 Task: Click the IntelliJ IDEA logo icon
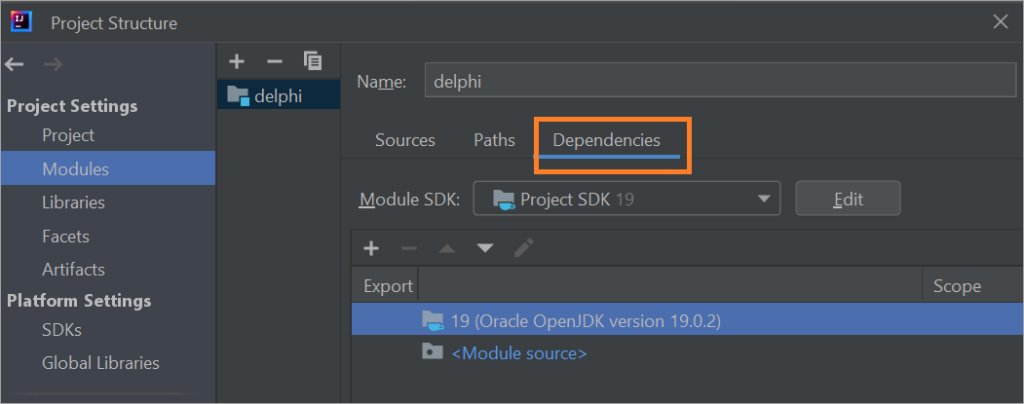tap(22, 22)
